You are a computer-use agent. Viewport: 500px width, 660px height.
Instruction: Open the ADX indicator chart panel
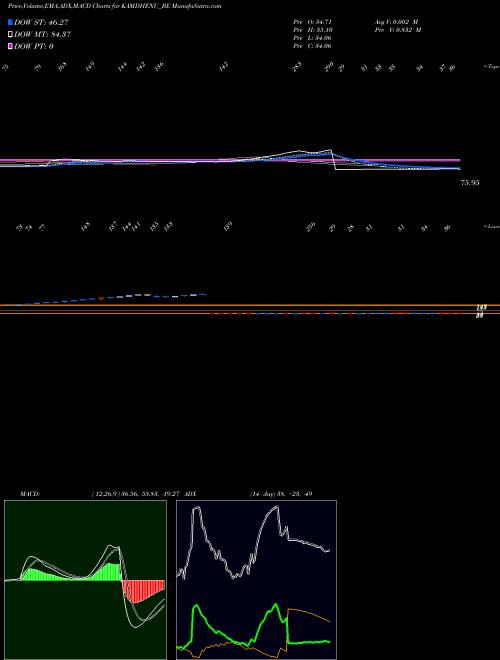(256, 580)
